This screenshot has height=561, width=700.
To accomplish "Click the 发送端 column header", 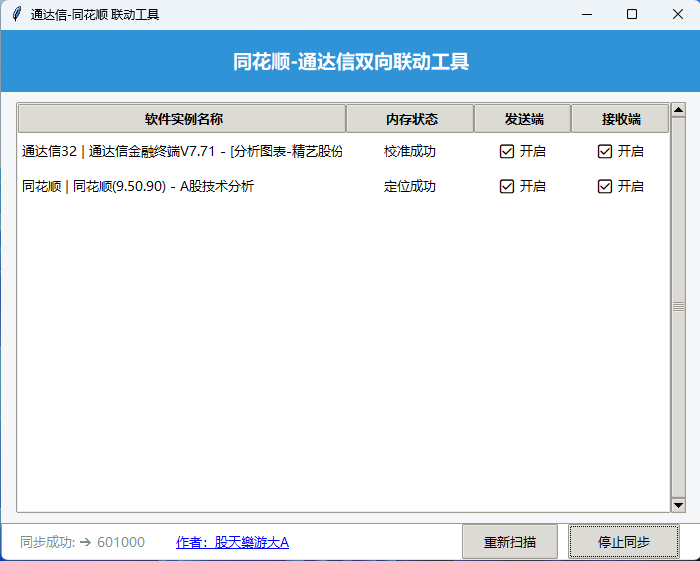I will click(x=523, y=119).
